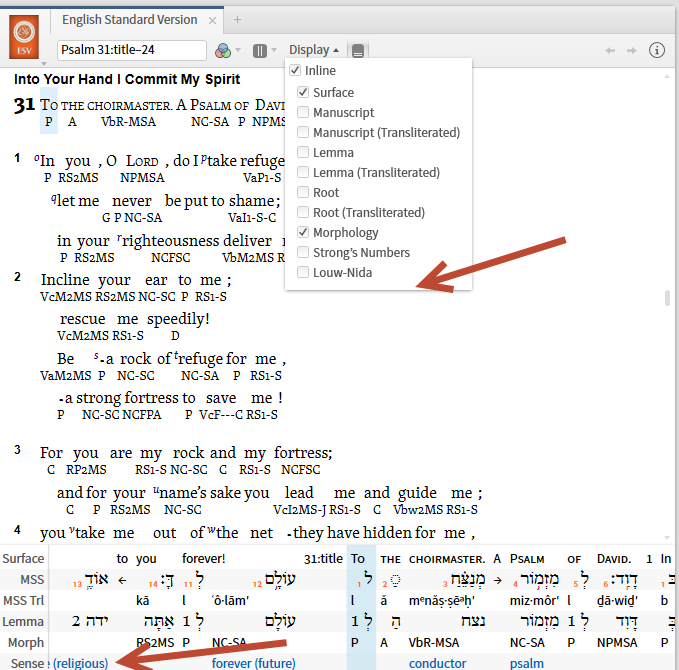Open the visual filters icon

[x=223, y=51]
